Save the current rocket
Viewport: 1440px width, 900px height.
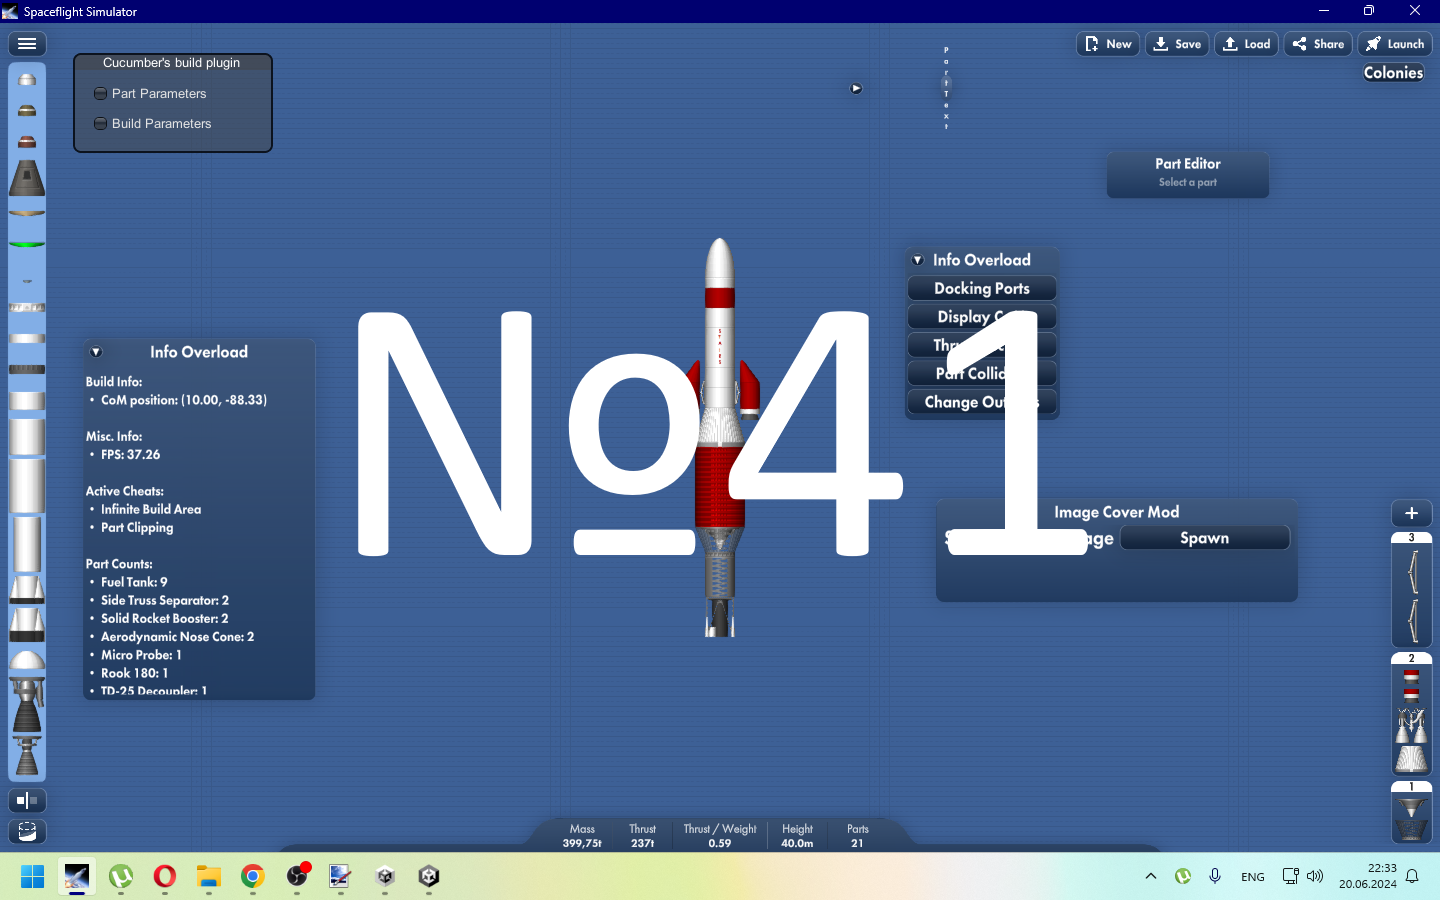[1177, 44]
